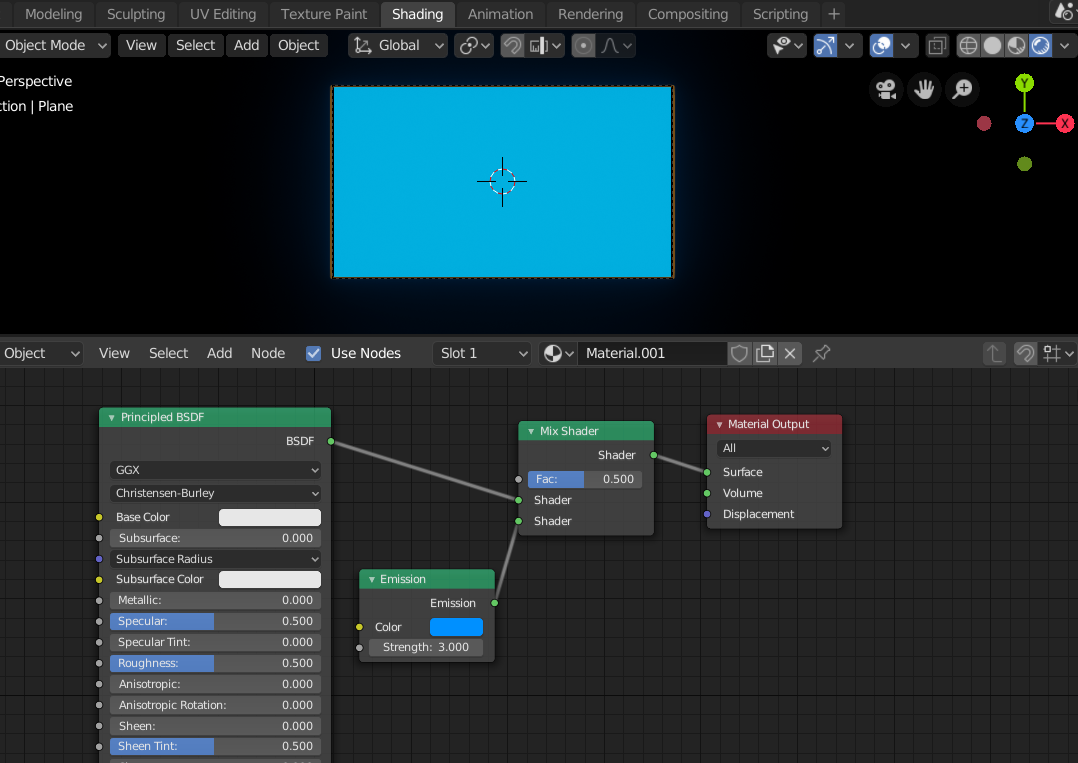
Task: Click the dark red negative X gizmo dot
Action: (984, 124)
